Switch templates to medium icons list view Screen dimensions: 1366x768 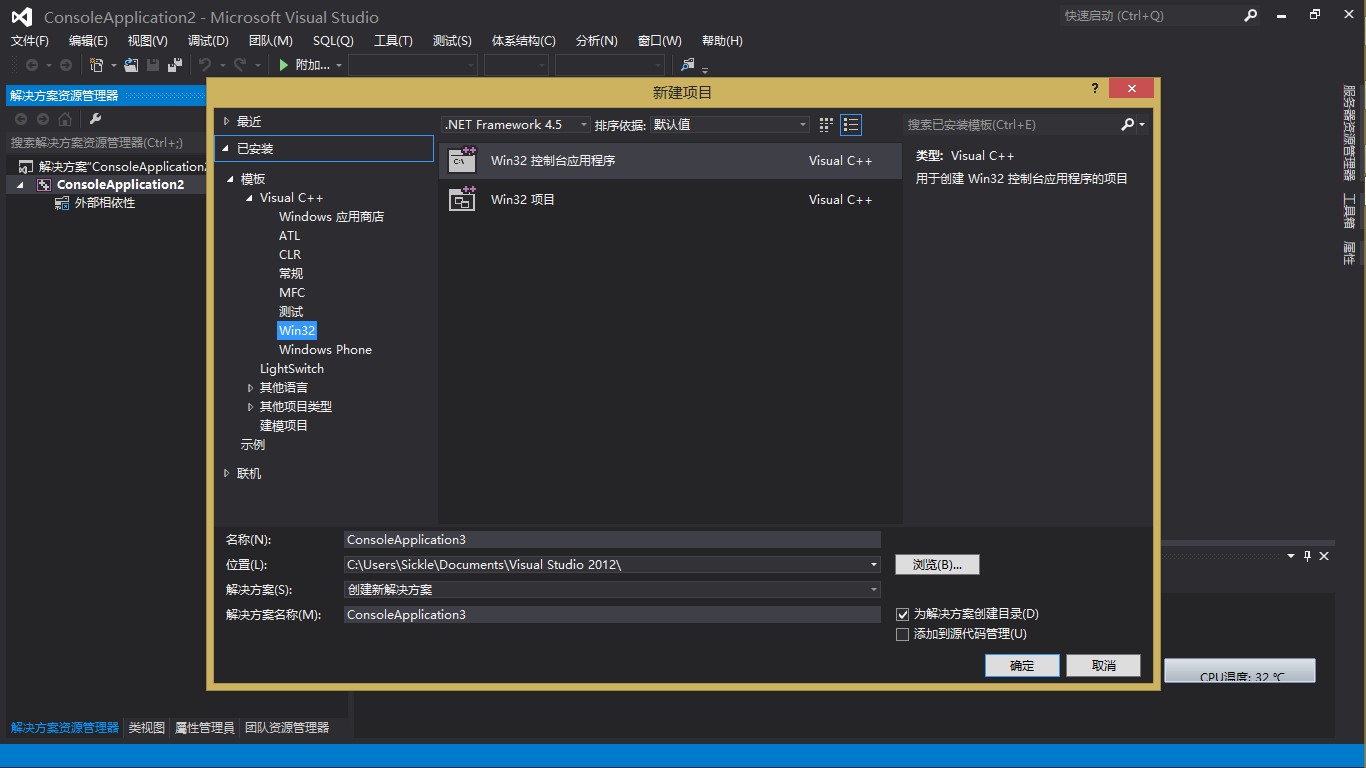tap(851, 125)
